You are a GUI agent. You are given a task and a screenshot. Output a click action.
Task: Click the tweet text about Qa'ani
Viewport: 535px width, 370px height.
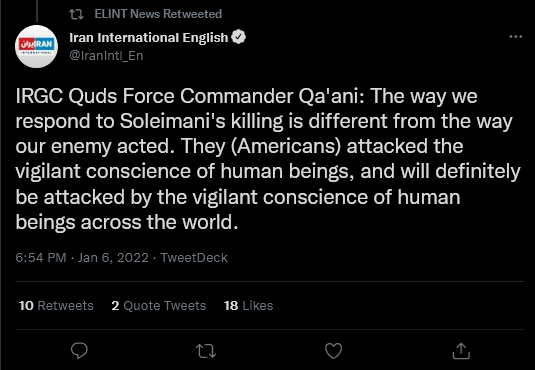tap(268, 159)
